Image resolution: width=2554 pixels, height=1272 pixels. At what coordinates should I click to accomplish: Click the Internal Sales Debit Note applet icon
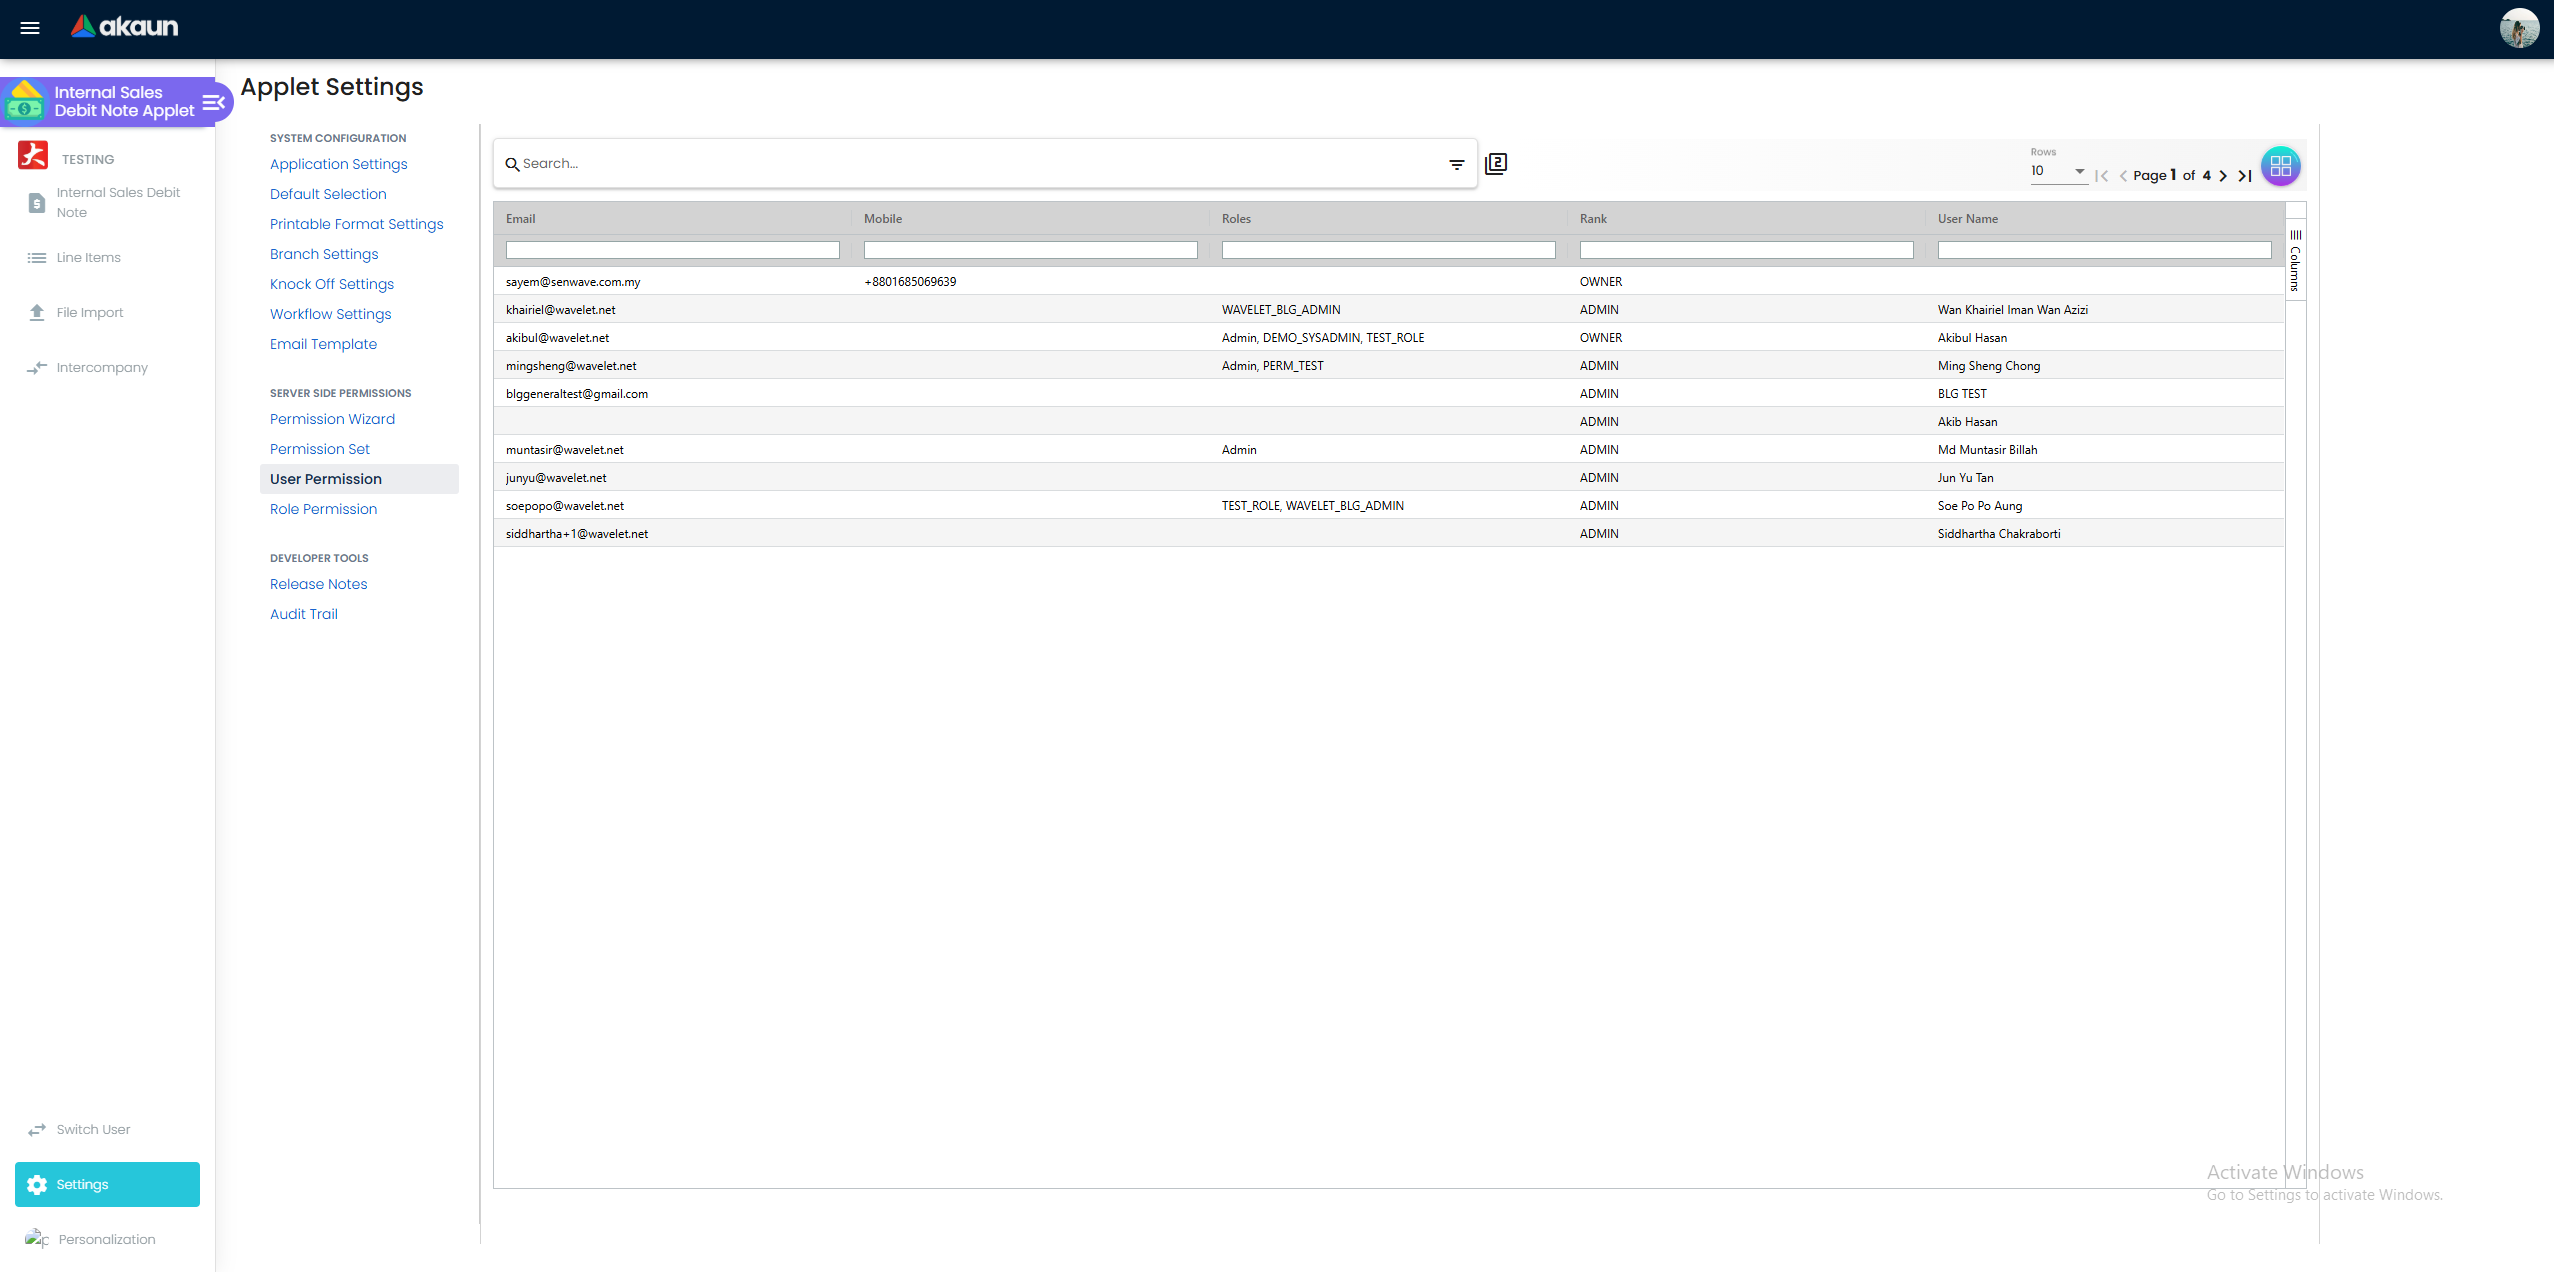26,101
